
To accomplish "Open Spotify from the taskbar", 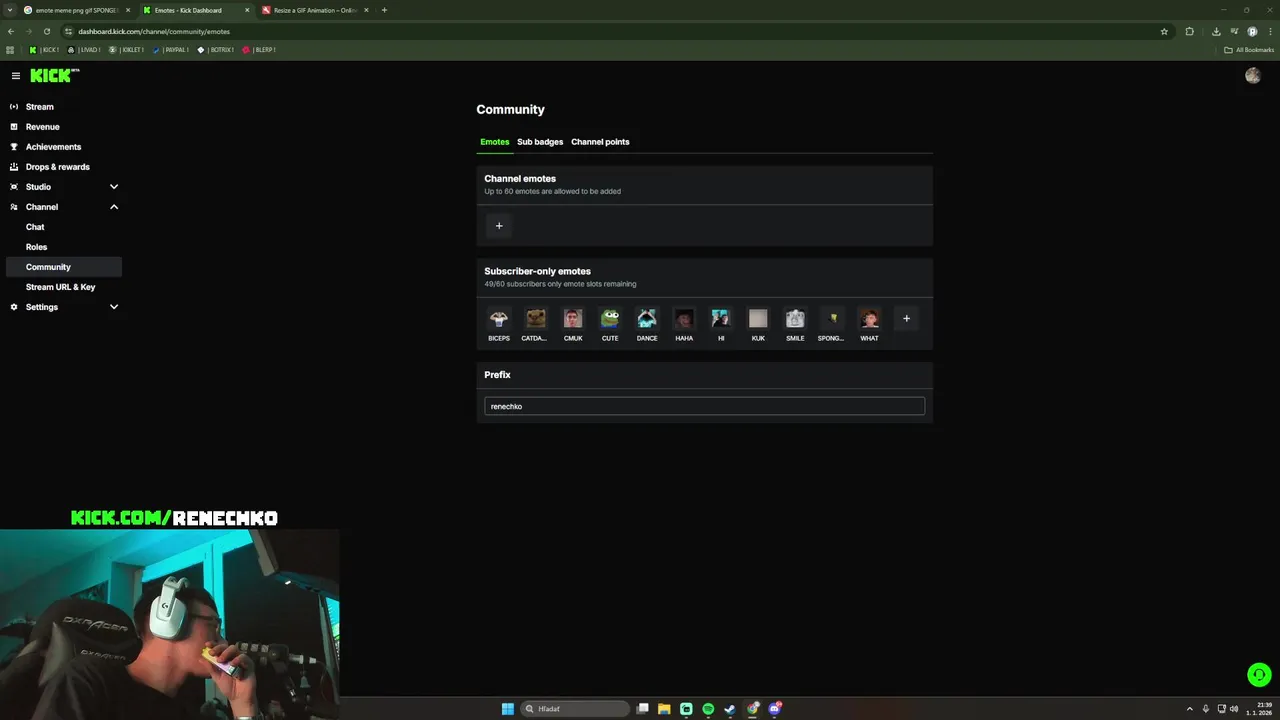I will tap(708, 709).
